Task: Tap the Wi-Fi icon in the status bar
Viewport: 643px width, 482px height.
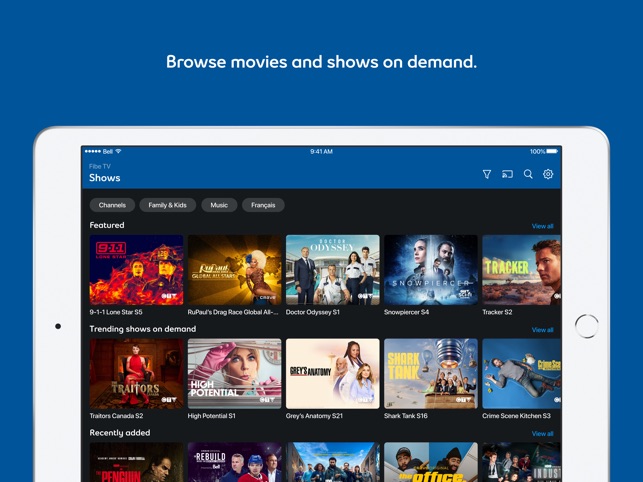Action: tap(118, 151)
